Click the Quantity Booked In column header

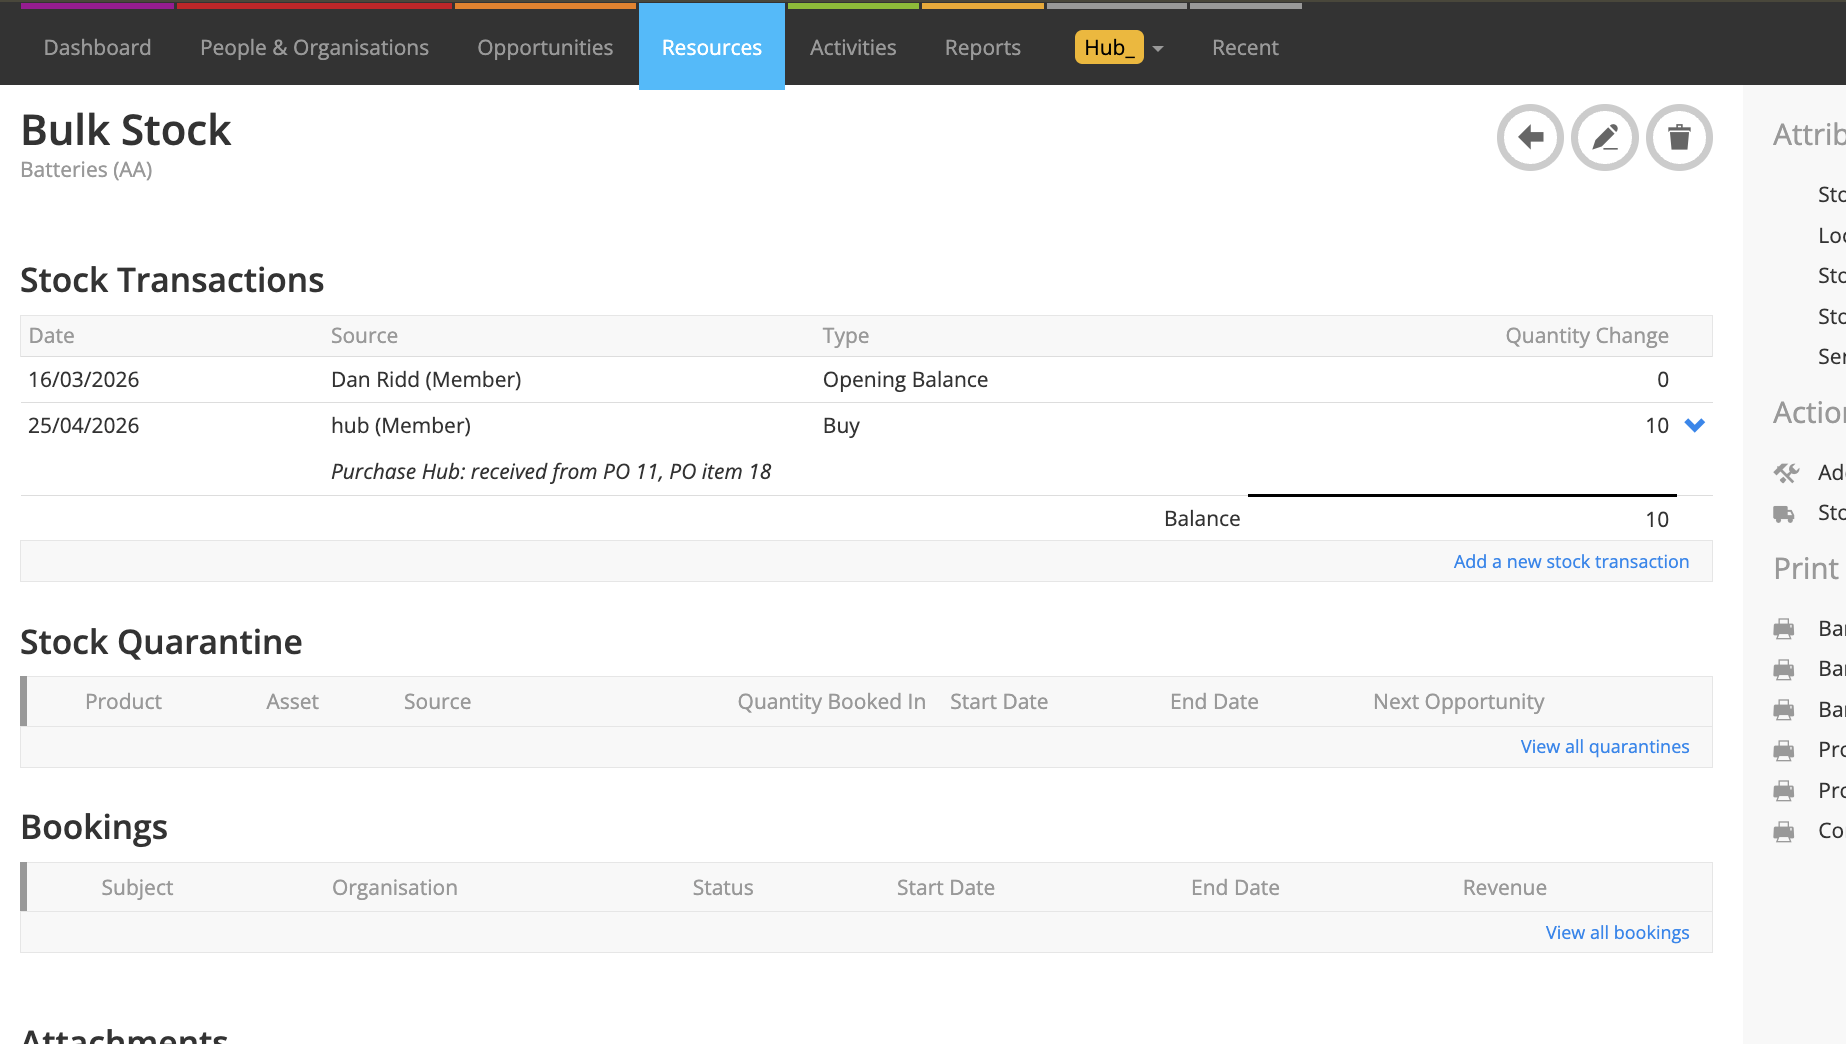832,701
